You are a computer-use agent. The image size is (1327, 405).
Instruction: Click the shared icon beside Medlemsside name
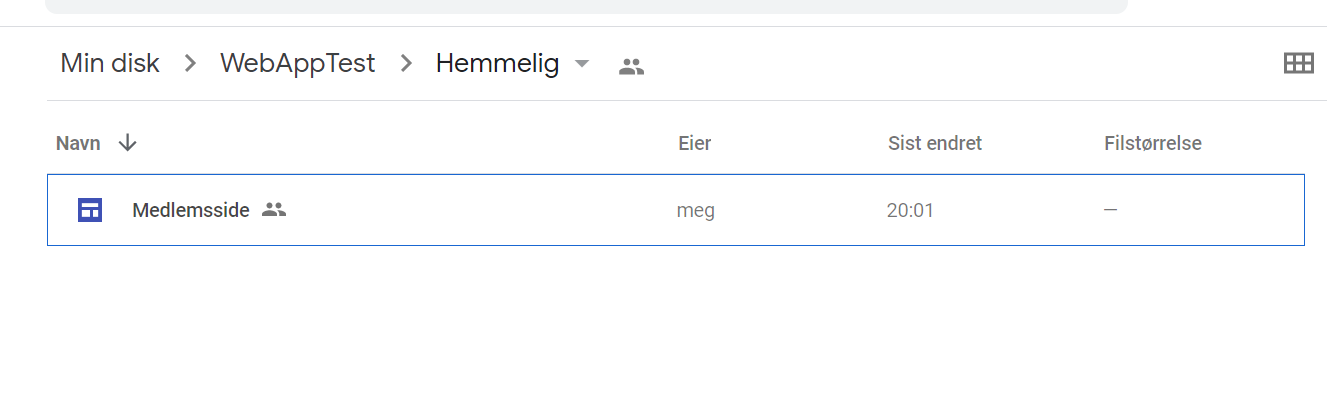click(x=274, y=210)
